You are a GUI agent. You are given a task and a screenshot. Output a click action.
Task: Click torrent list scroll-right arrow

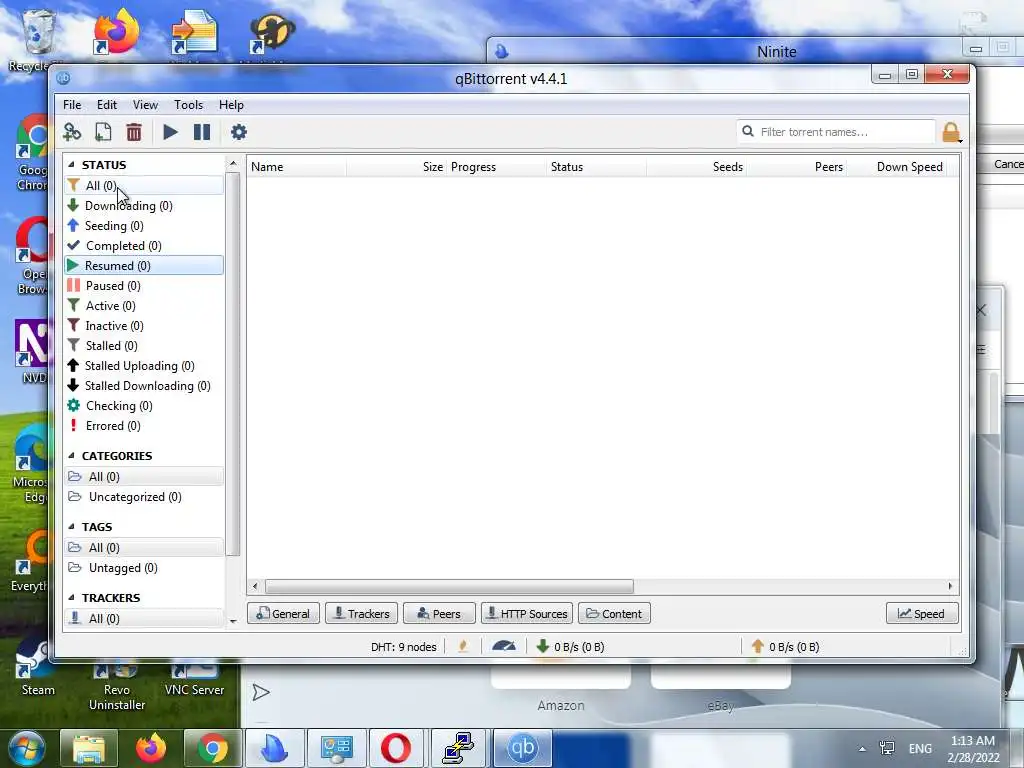click(950, 586)
